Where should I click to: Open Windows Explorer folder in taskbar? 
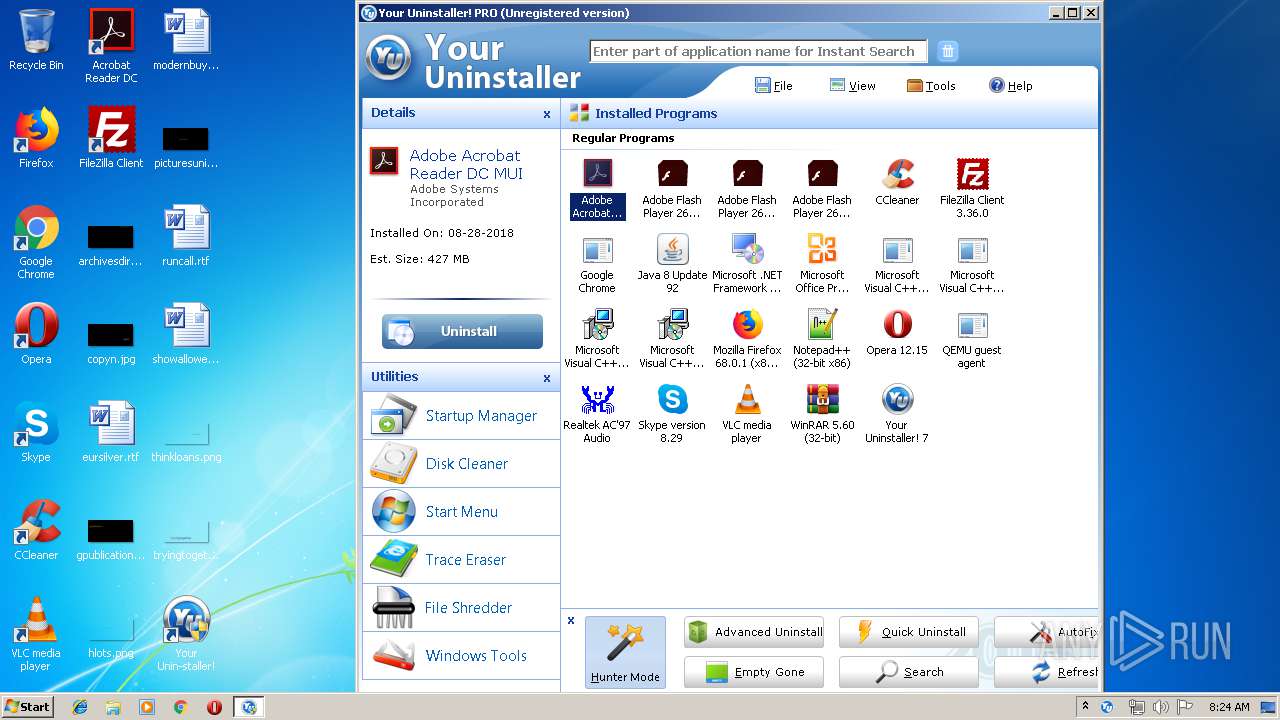click(113, 707)
